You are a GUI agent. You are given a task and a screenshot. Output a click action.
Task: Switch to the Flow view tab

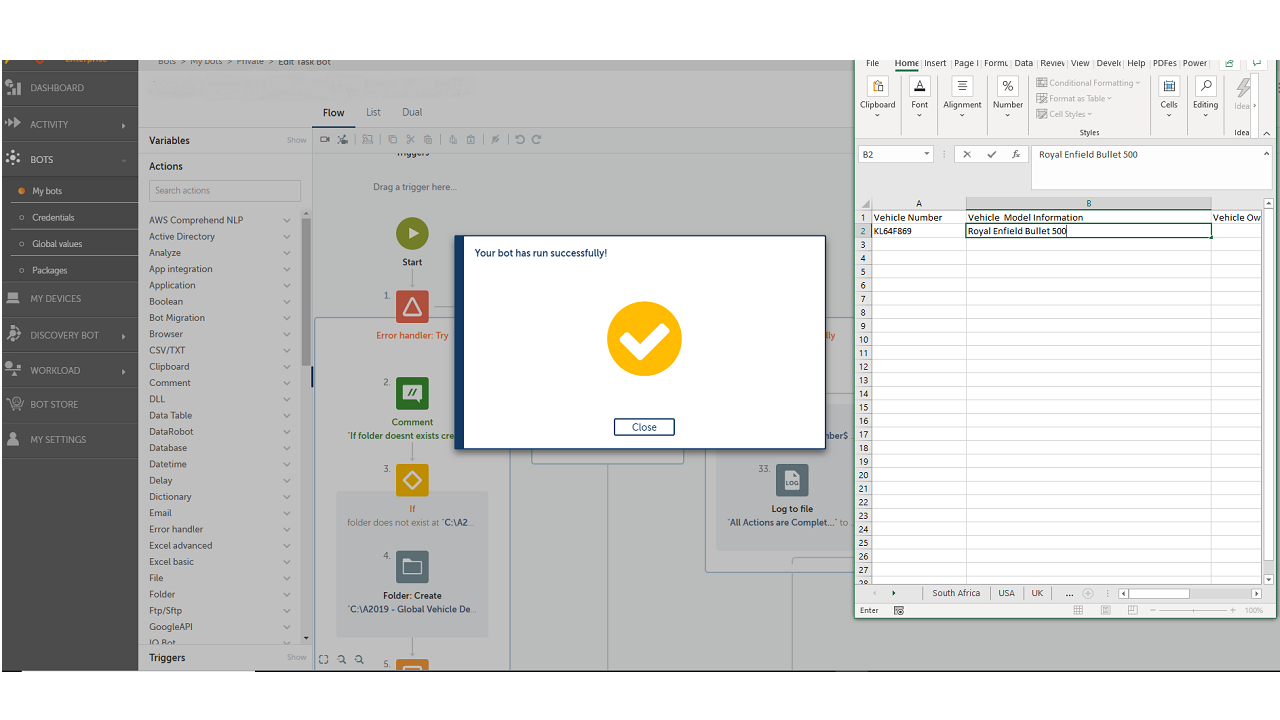pyautogui.click(x=333, y=113)
